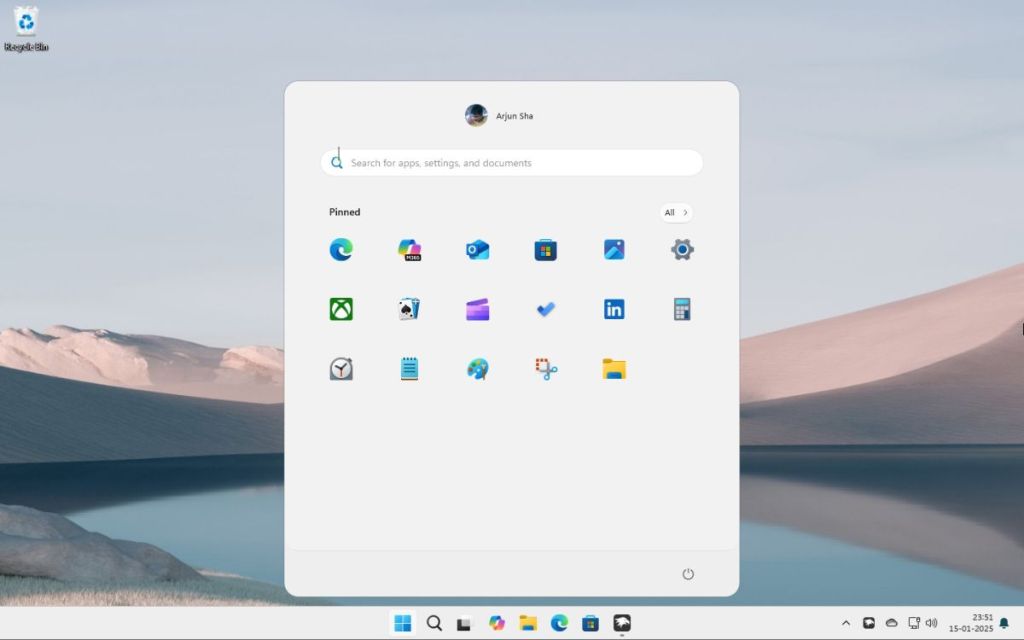Open the LinkedIn app
Screen dimensions: 1024x640
point(613,309)
